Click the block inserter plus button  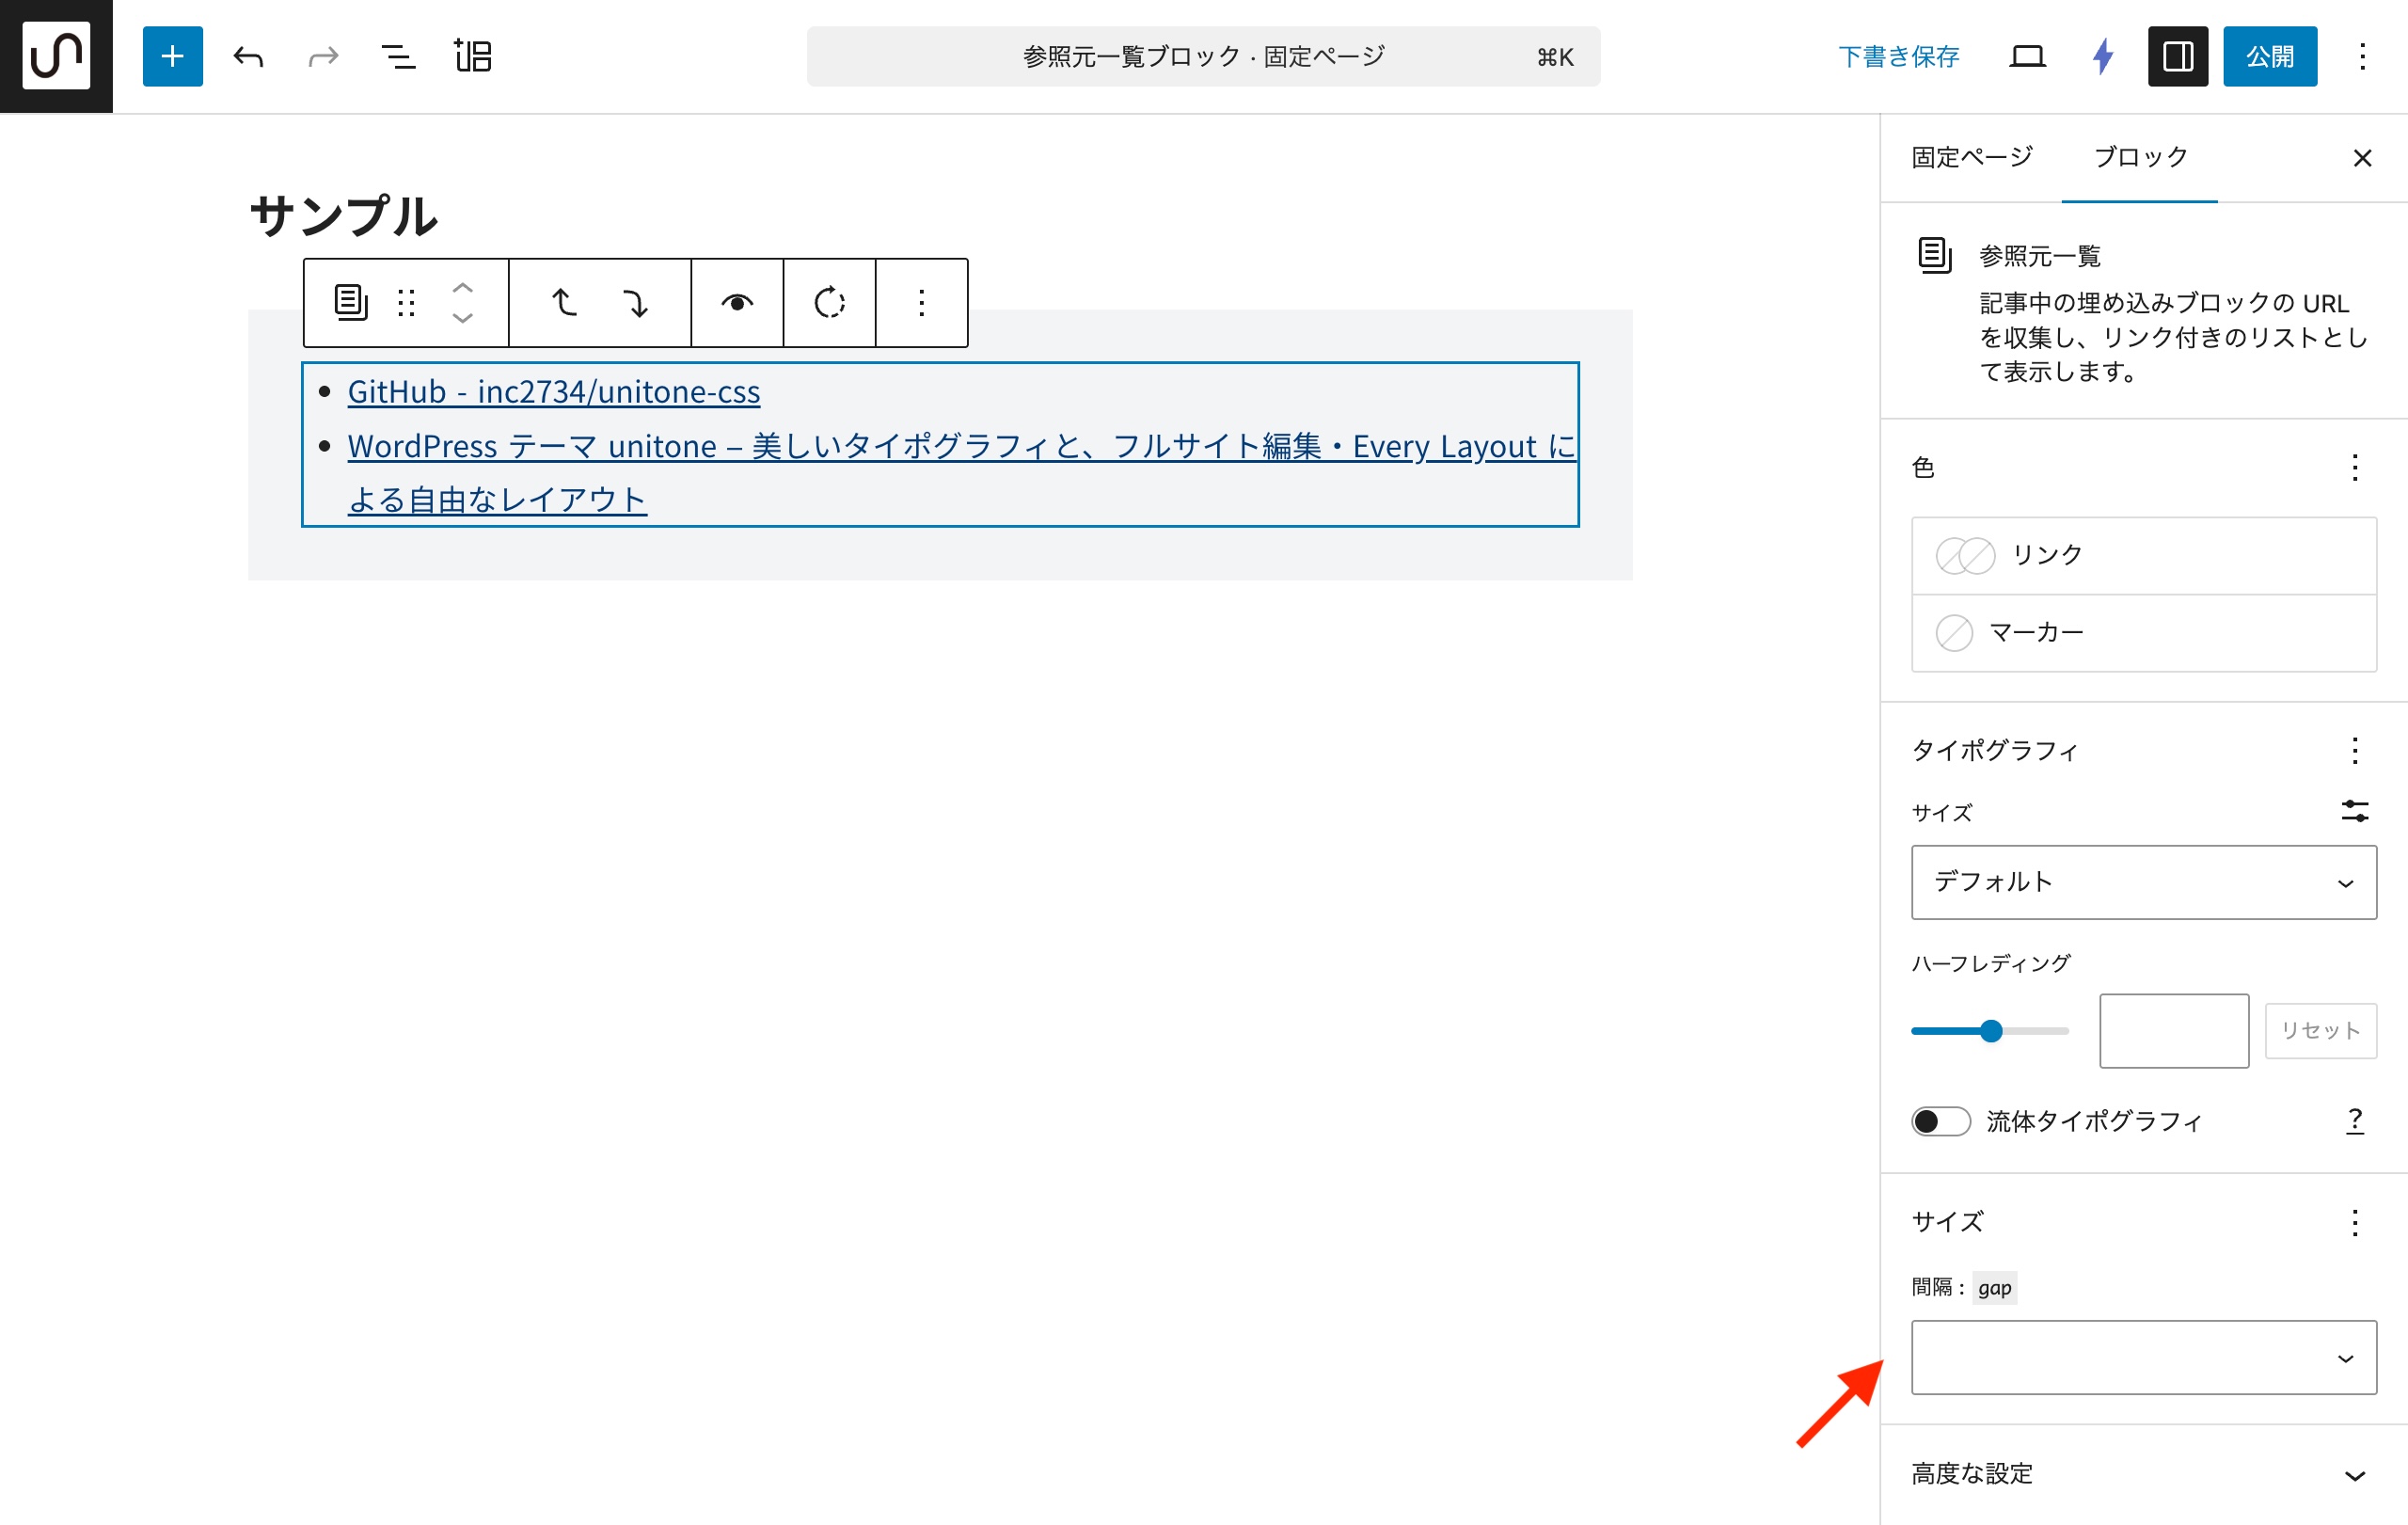pos(172,56)
